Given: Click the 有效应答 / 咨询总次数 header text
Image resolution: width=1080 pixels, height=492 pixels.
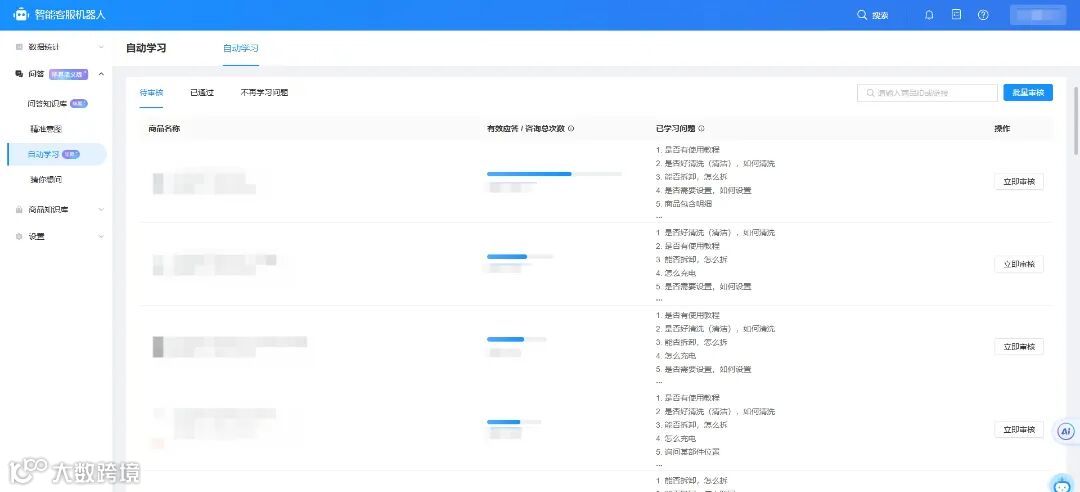Looking at the screenshot, I should [x=526, y=129].
